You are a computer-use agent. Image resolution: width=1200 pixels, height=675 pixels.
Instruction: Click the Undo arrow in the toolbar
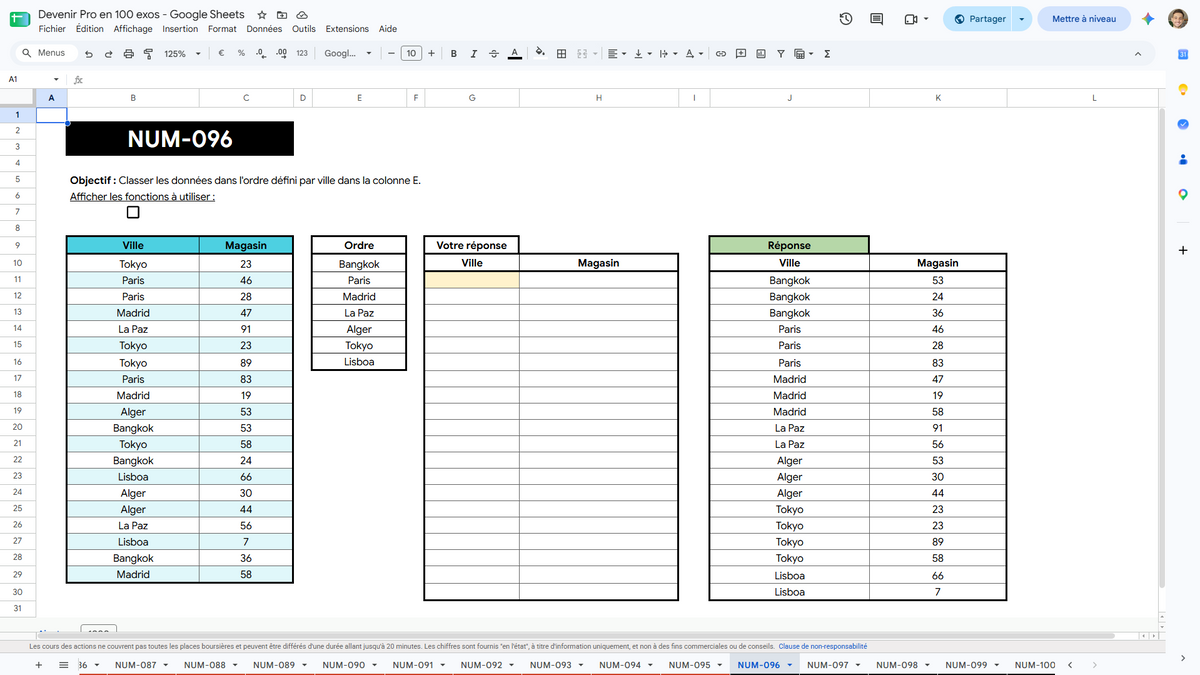(89, 54)
